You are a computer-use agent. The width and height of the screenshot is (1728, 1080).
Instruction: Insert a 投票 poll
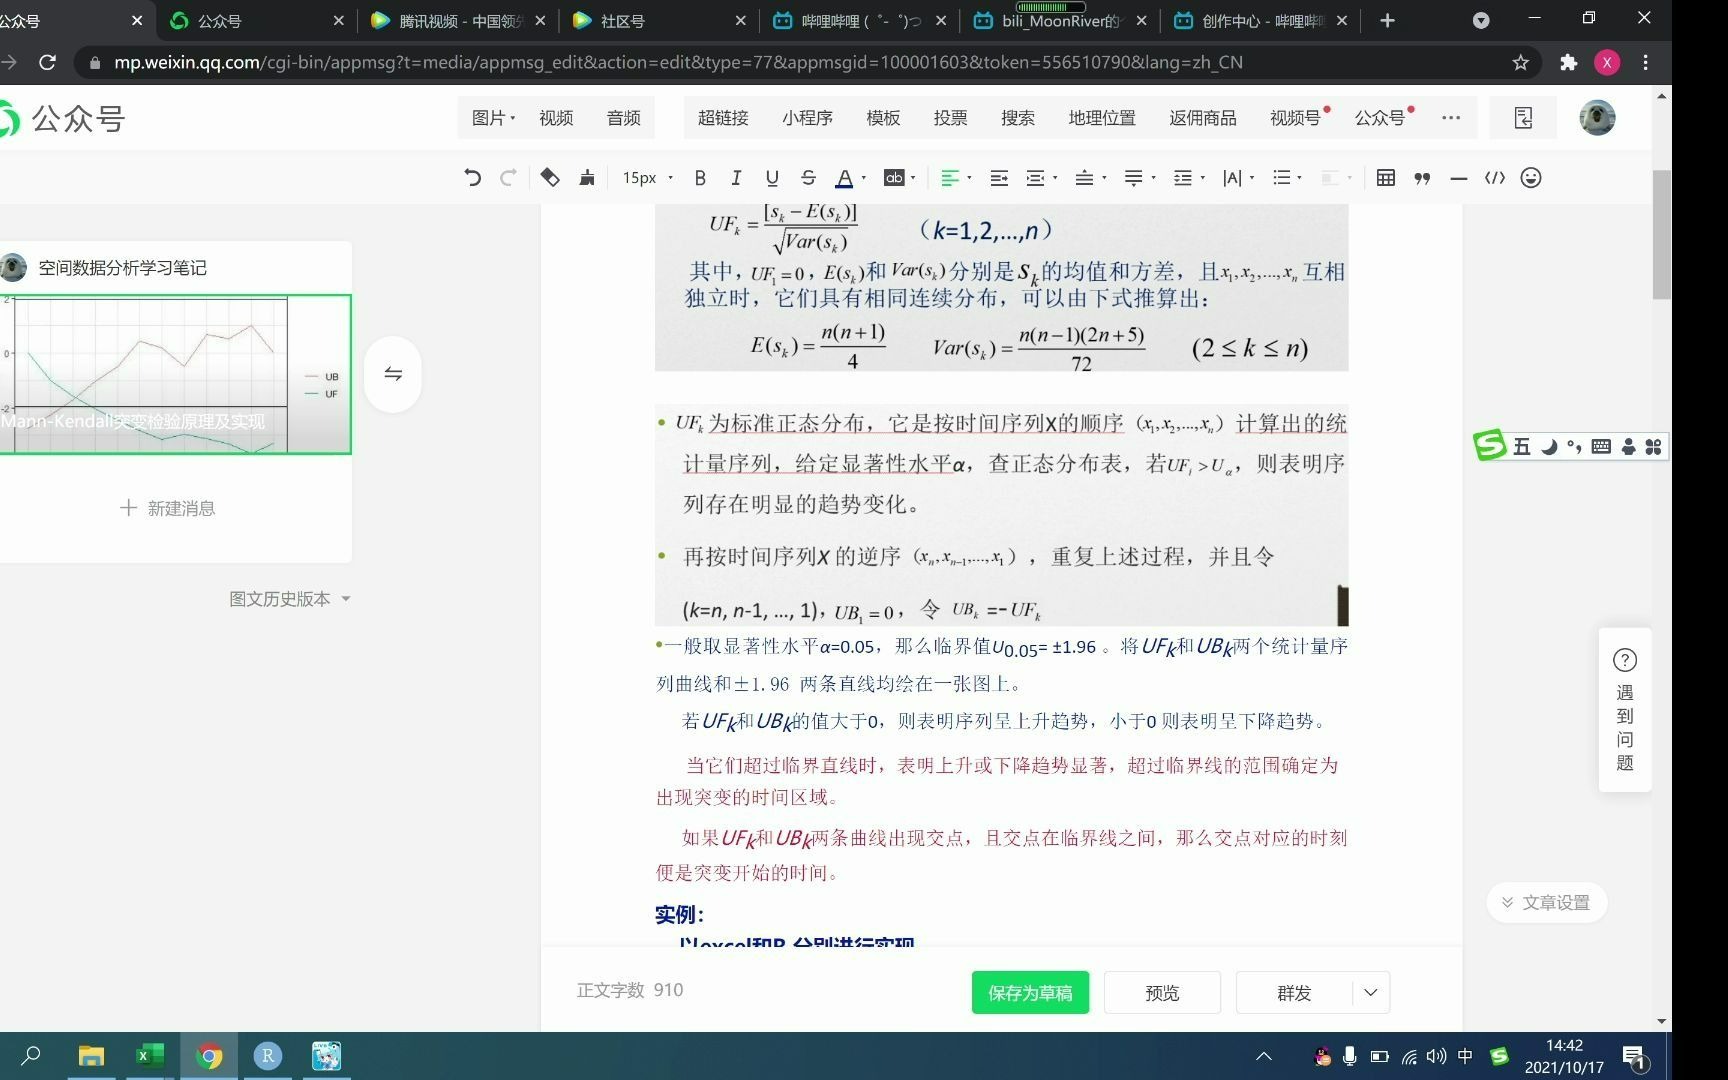(950, 118)
